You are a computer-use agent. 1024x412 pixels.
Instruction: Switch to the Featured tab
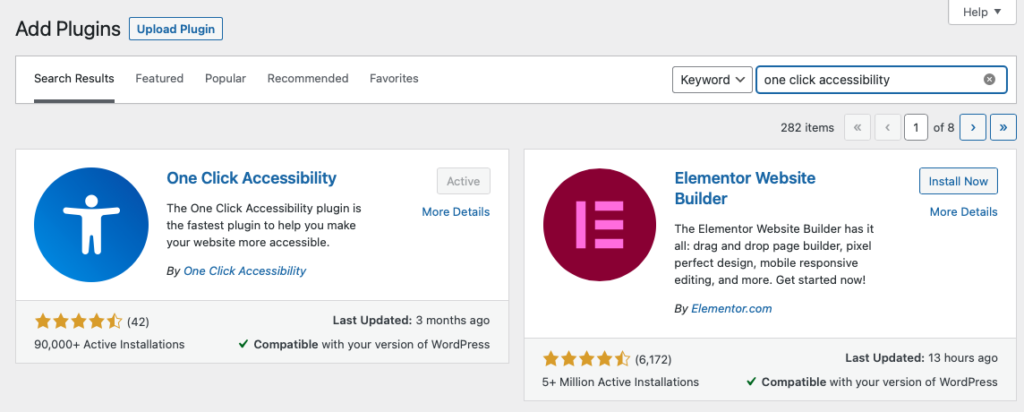point(159,78)
